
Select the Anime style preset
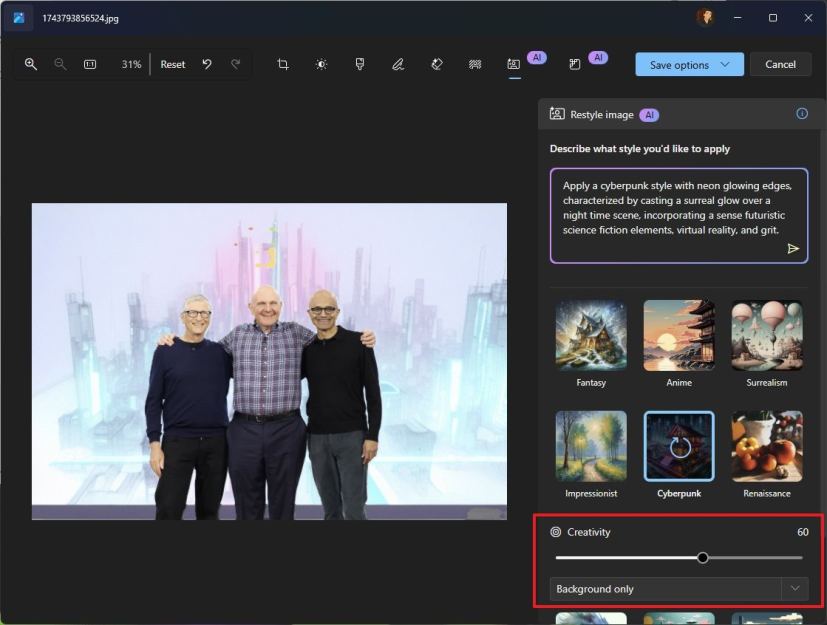[678, 335]
